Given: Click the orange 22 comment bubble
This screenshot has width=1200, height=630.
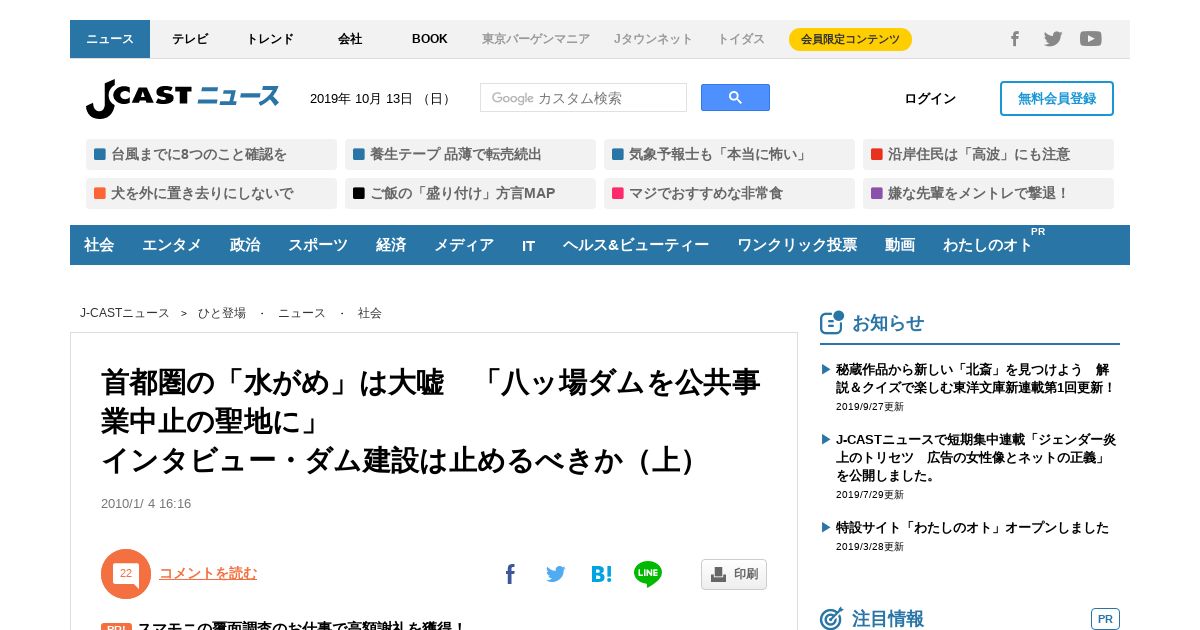Looking at the screenshot, I should [126, 574].
